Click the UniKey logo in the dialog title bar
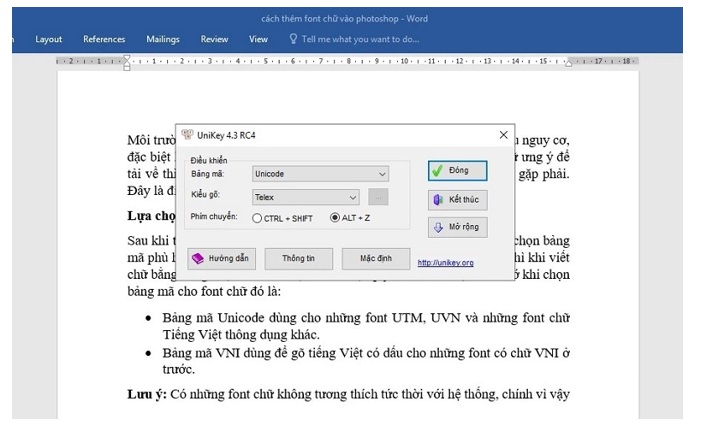703x426 pixels. pyautogui.click(x=186, y=135)
